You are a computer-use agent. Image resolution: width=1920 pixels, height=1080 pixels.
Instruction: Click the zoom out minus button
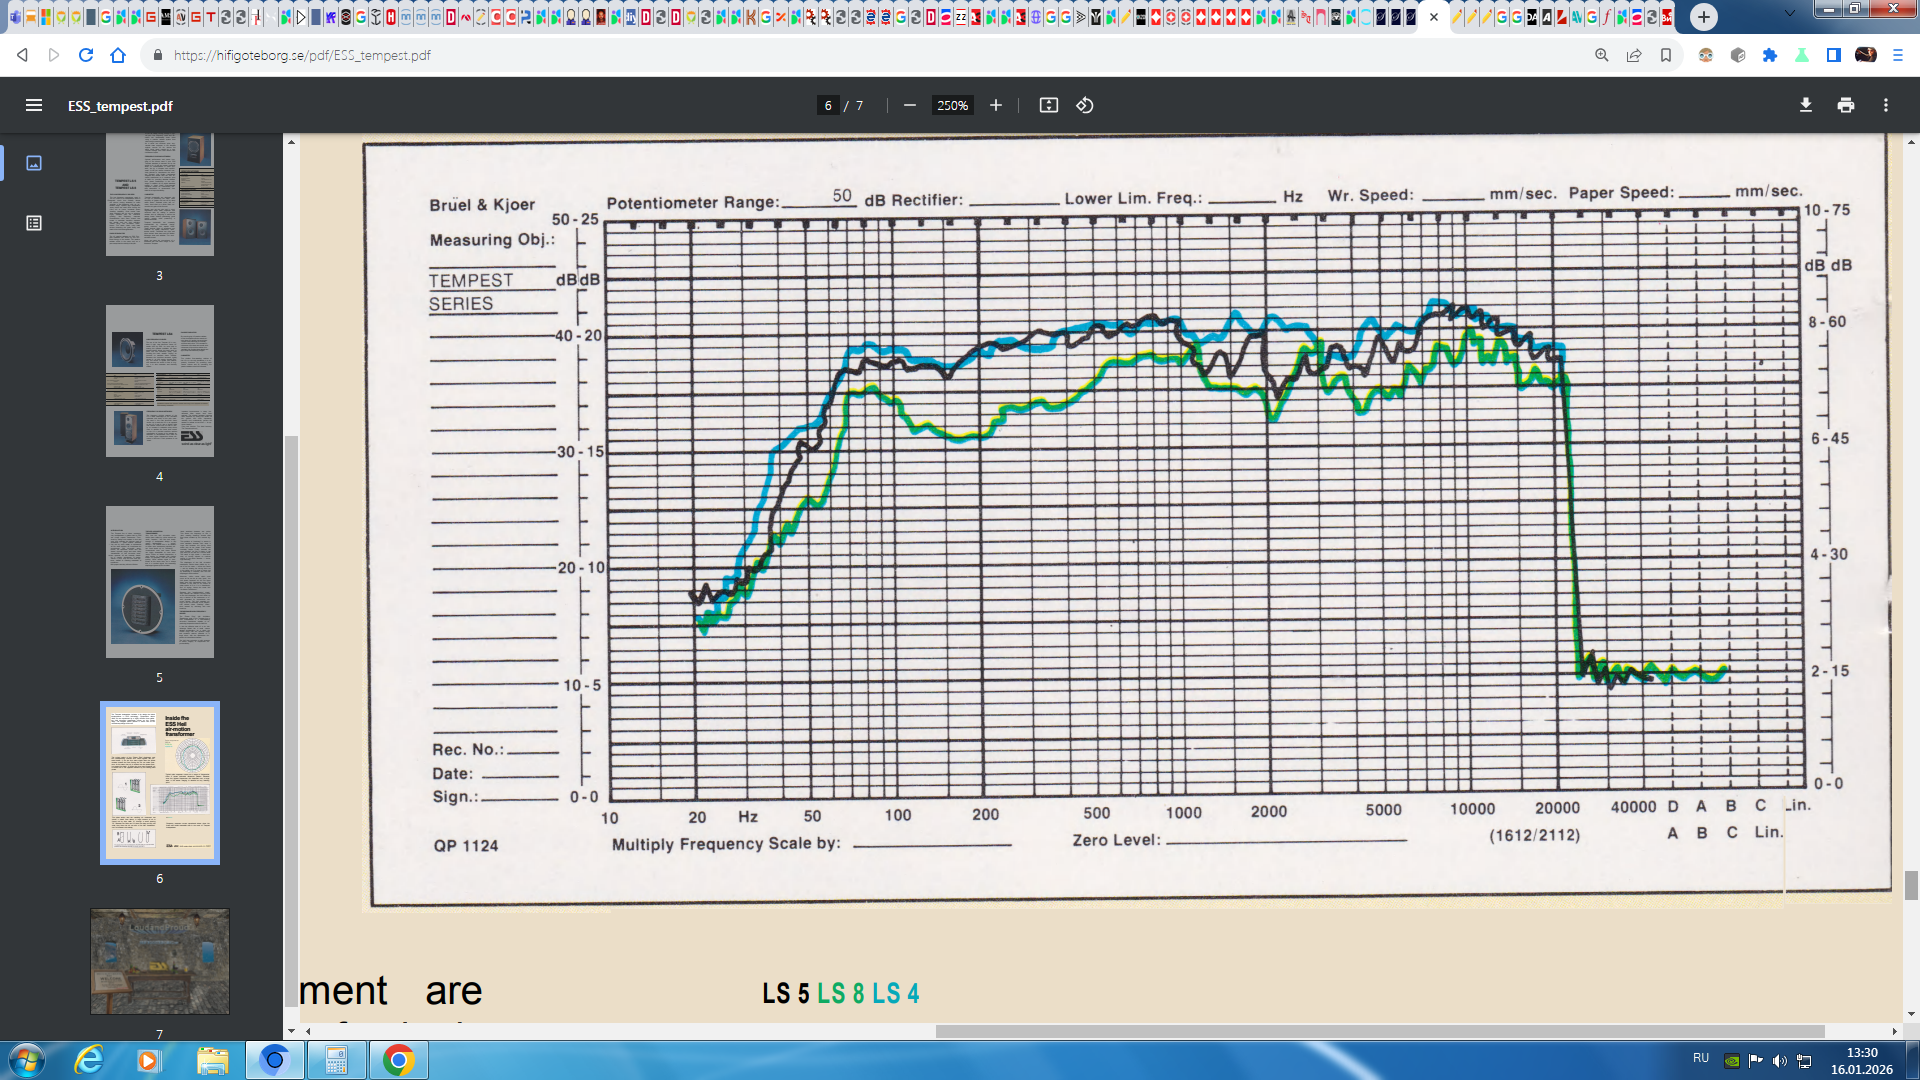909,105
